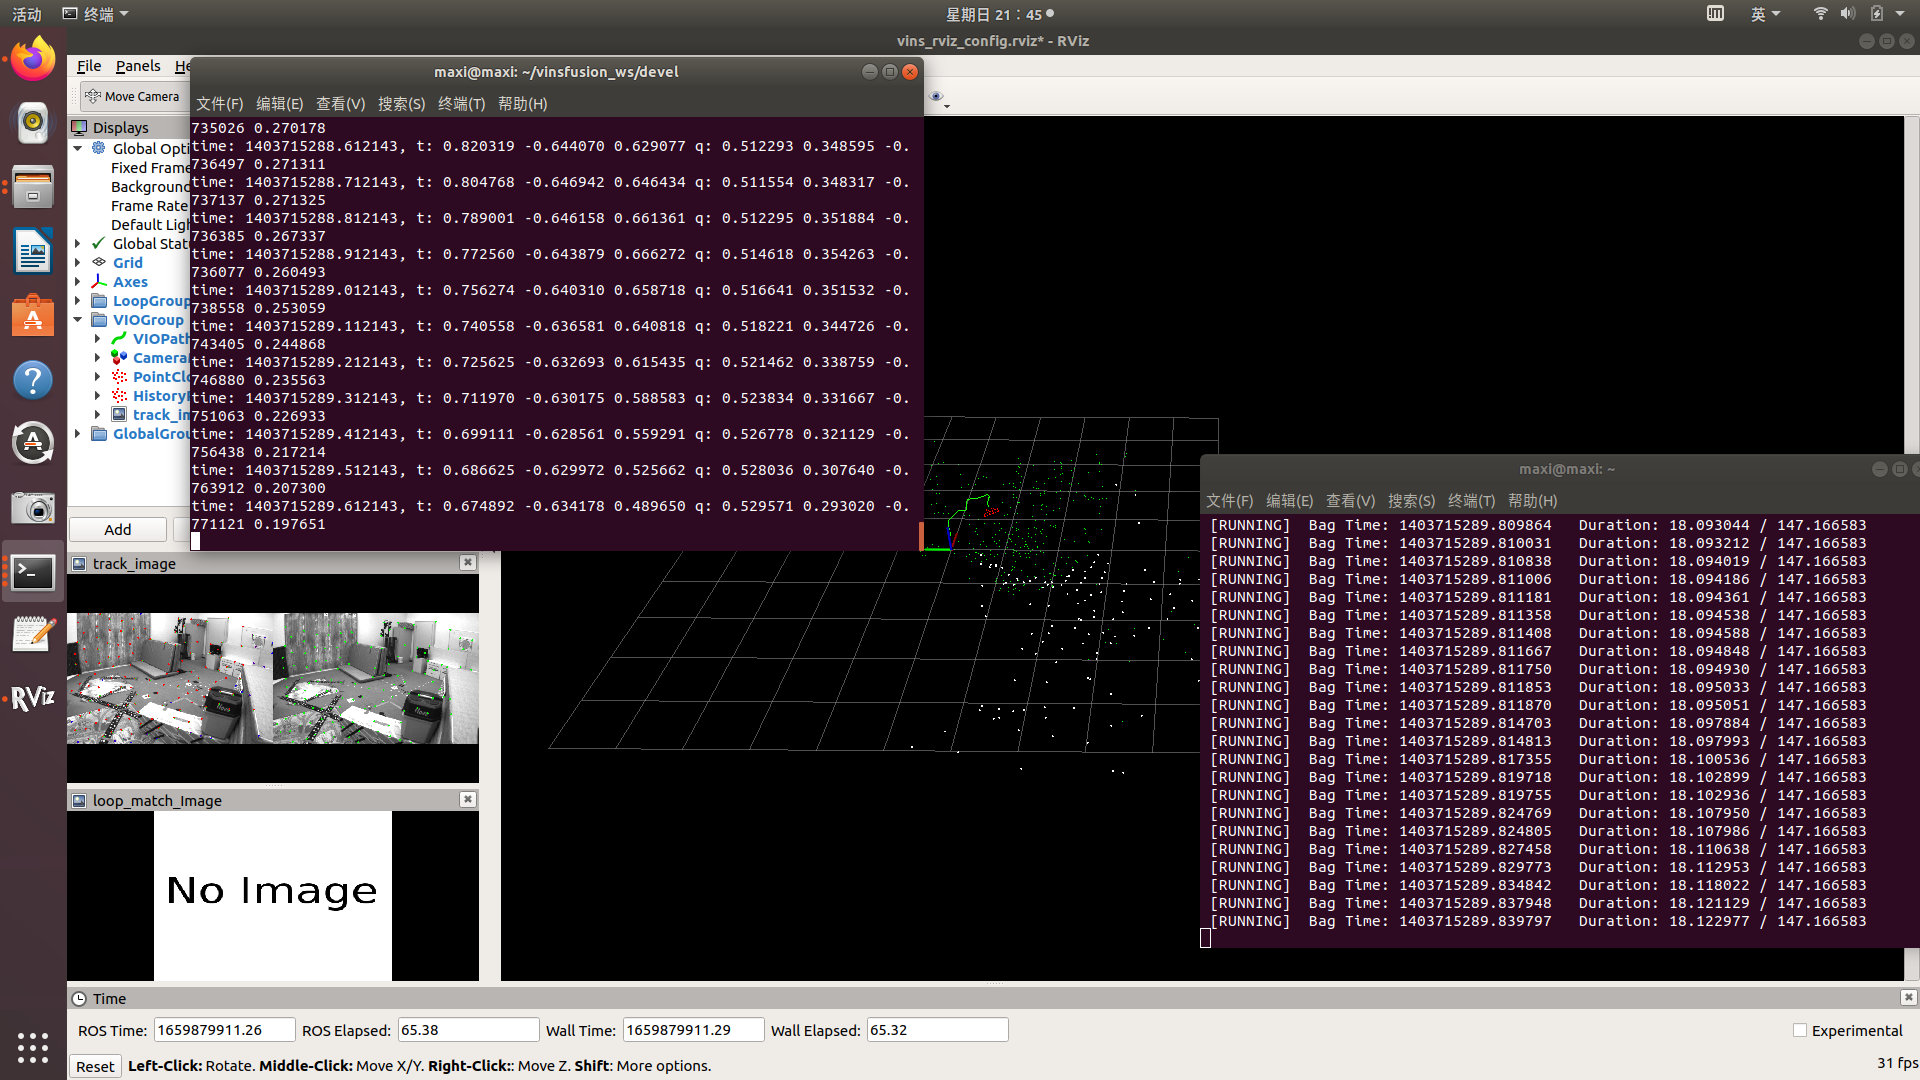This screenshot has height=1080, width=1920.
Task: Open Firefox from the dock
Action: [x=33, y=60]
